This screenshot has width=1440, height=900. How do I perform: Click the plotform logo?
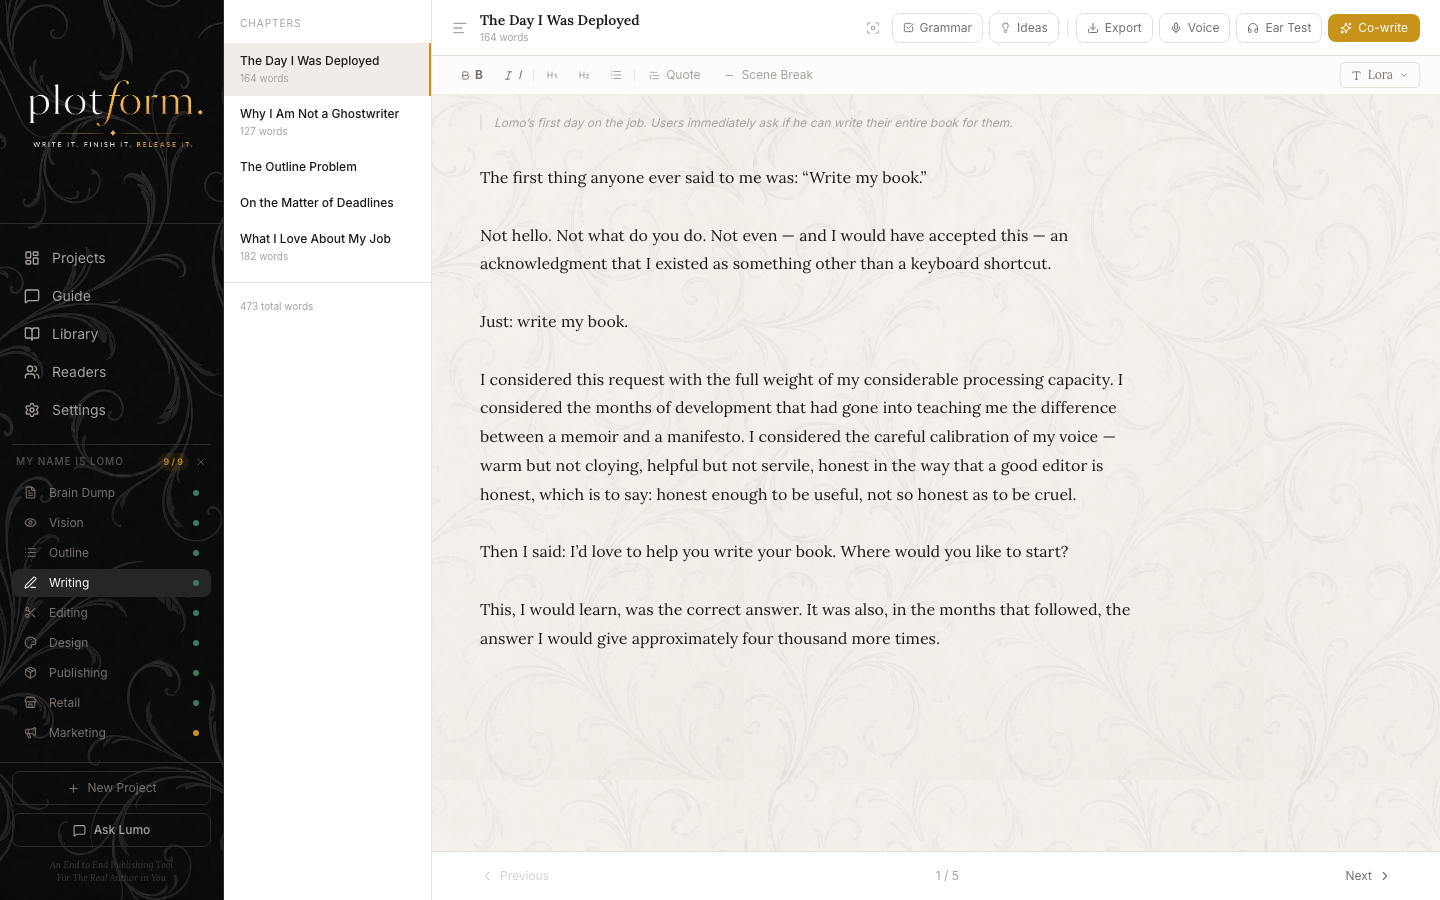pyautogui.click(x=115, y=113)
